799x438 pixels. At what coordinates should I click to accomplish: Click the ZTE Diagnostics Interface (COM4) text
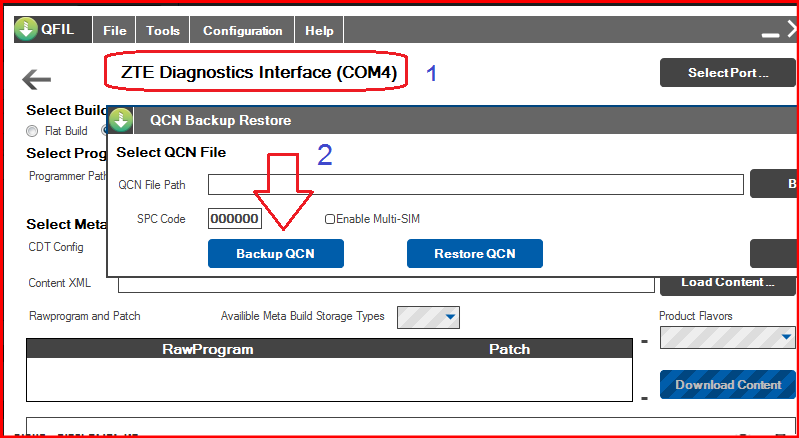pos(258,72)
